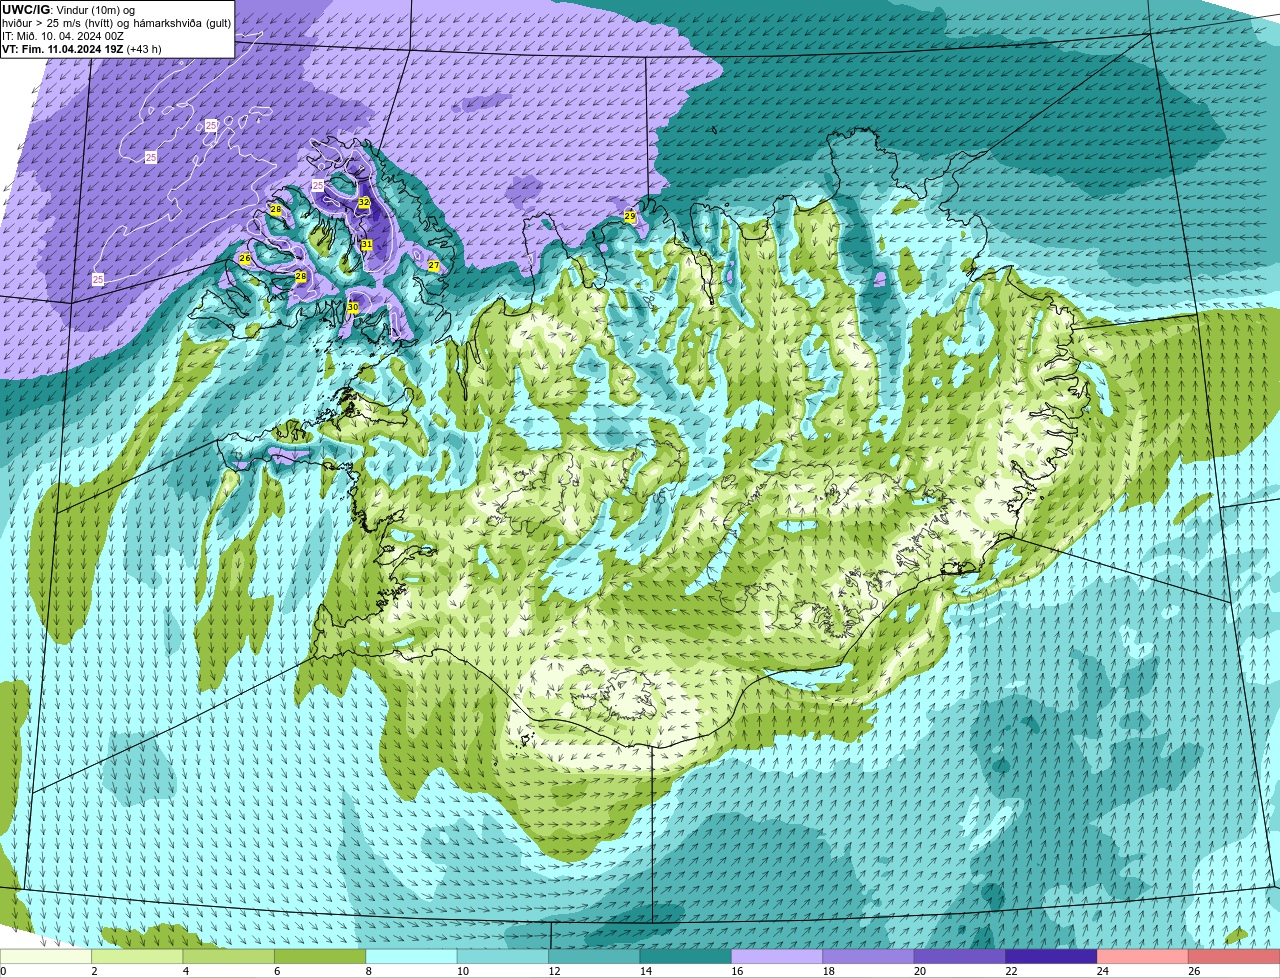Click the legend scale number 24
The image size is (1280, 978).
[x=1102, y=971]
